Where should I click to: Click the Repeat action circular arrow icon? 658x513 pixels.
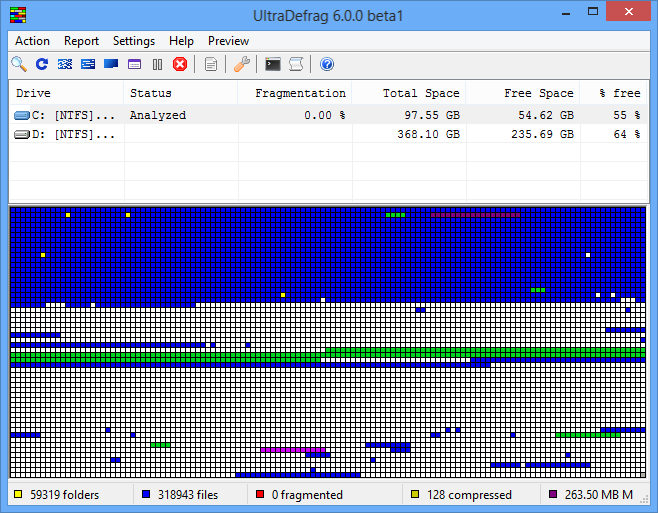tap(42, 64)
